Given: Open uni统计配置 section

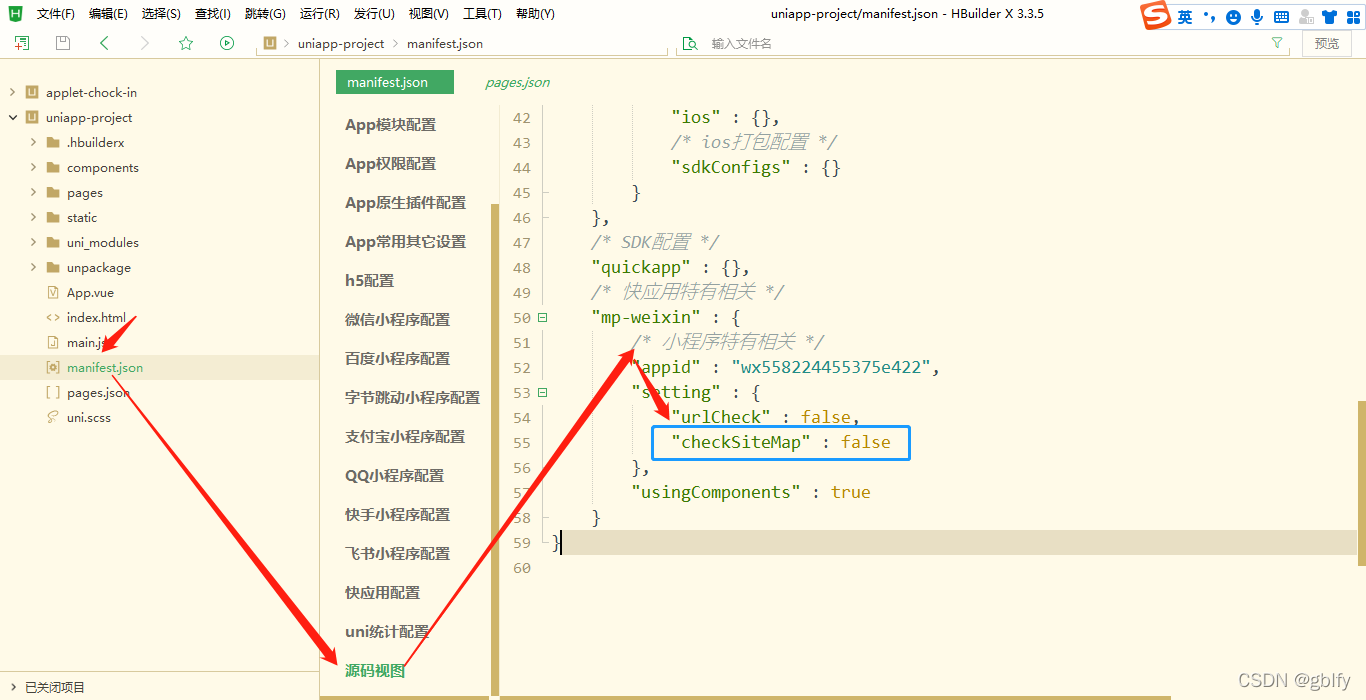Looking at the screenshot, I should click(x=387, y=631).
